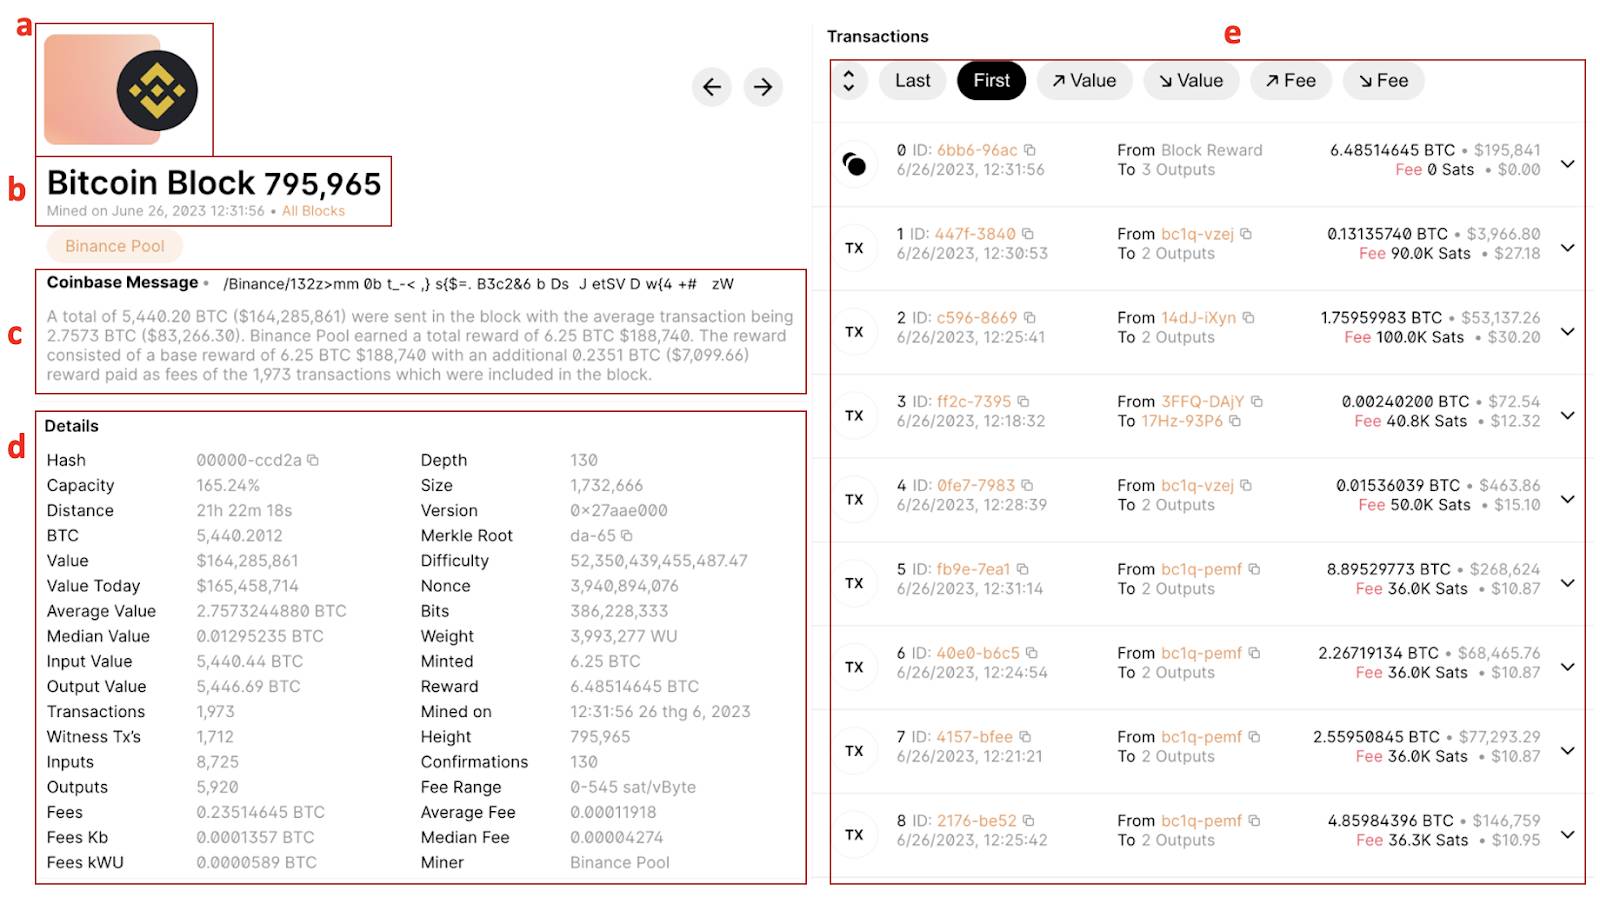
Task: Expand transaction 6 details chevron
Action: tap(1567, 667)
